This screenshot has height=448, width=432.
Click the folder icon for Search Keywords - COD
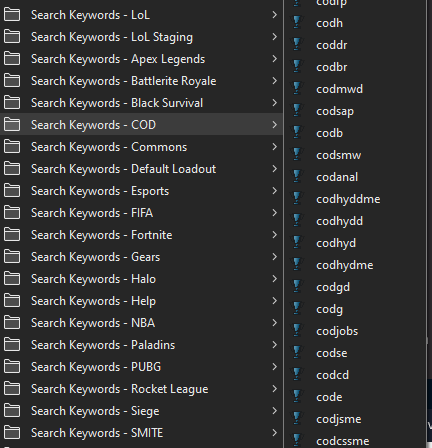(x=12, y=125)
